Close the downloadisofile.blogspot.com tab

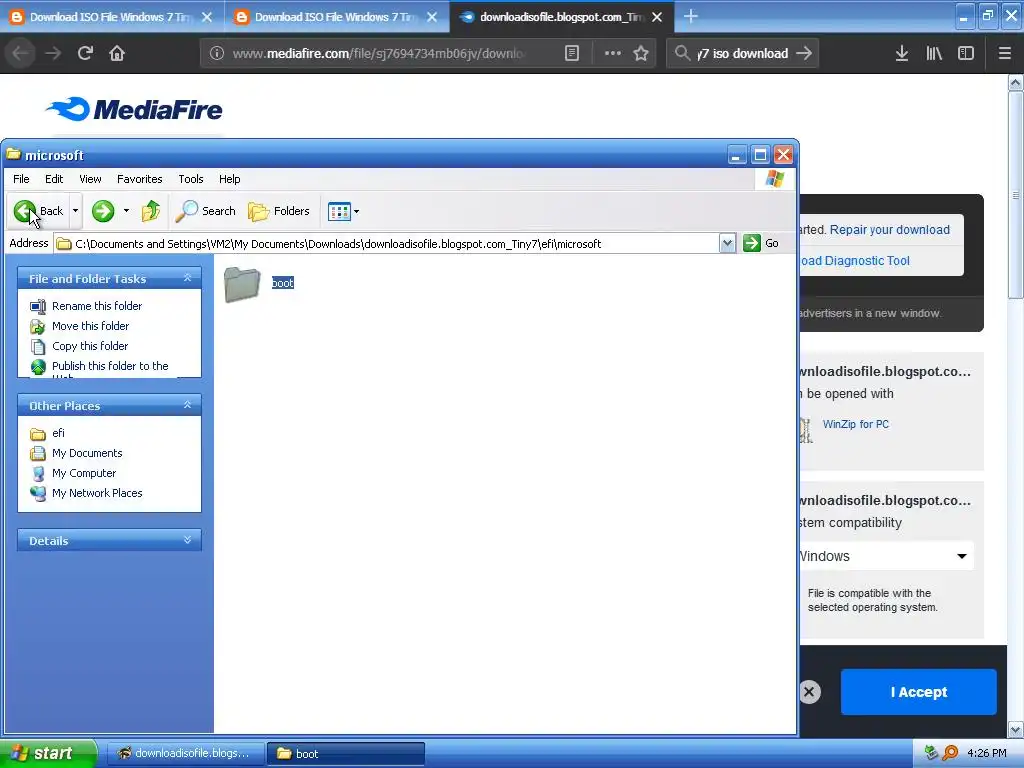pos(658,17)
